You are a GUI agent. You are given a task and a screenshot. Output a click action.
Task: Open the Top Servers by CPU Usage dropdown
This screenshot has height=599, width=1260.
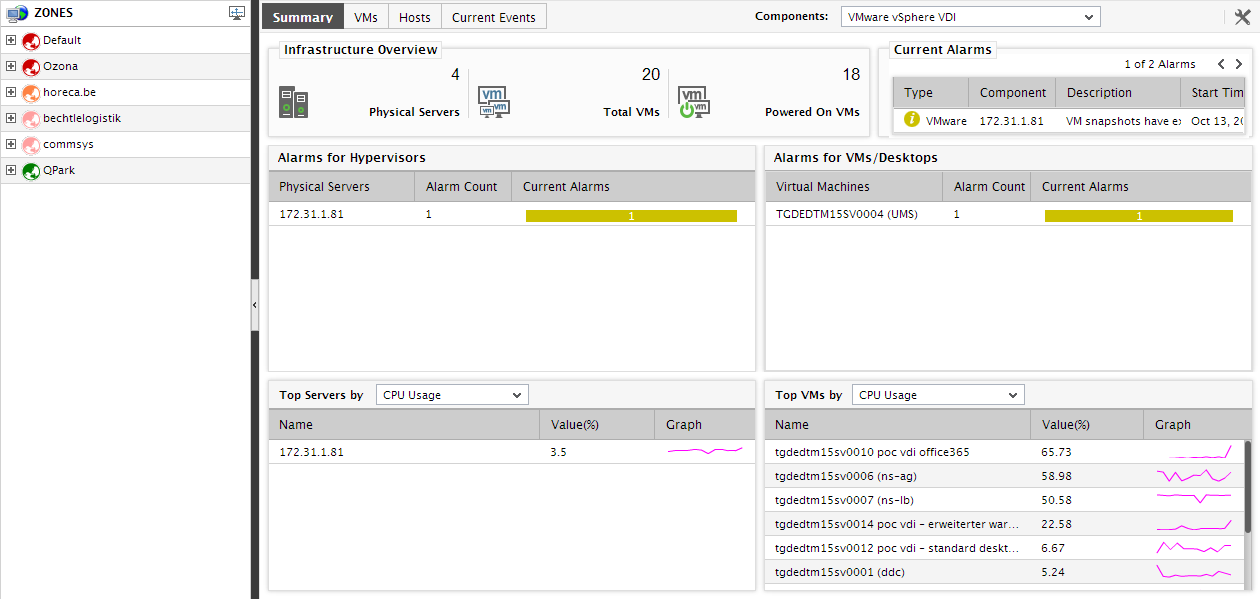click(x=452, y=395)
